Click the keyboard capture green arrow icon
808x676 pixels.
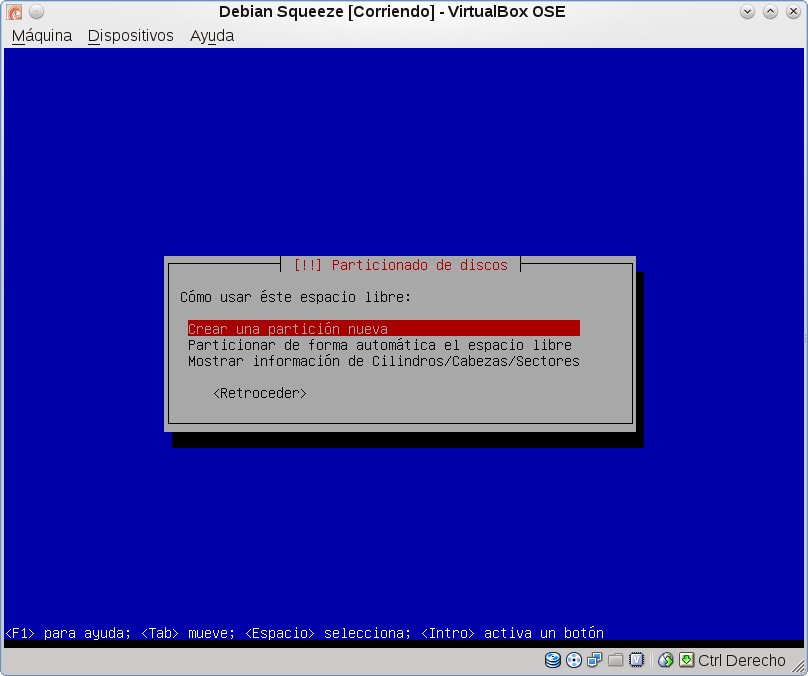[686, 660]
